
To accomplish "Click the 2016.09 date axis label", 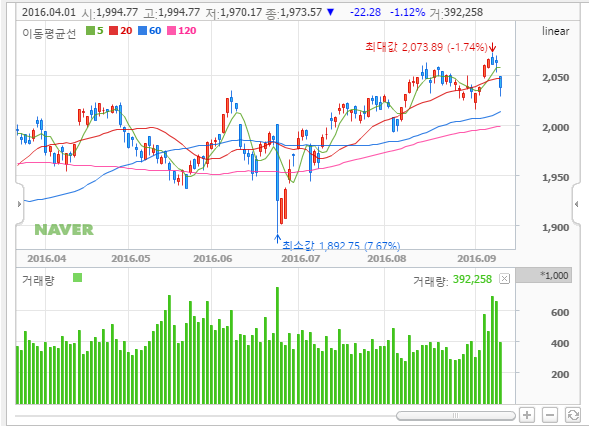I will point(477,259).
